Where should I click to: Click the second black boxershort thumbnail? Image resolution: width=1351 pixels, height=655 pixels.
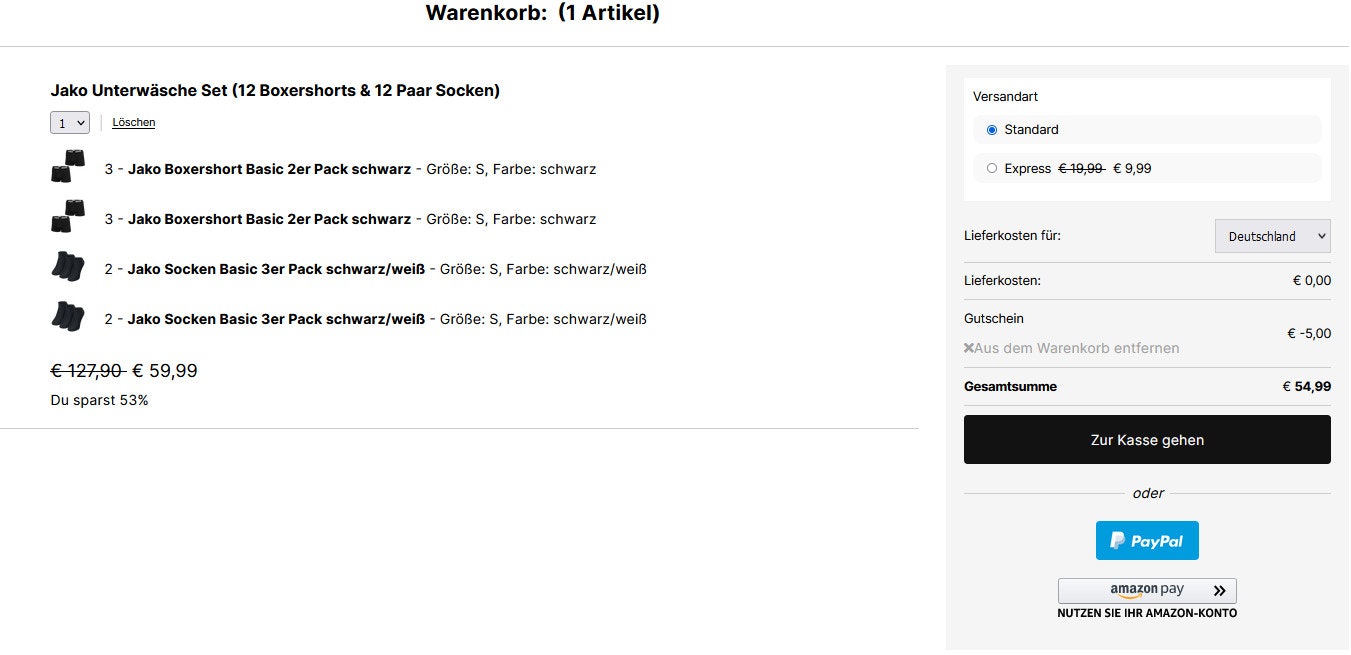68,217
